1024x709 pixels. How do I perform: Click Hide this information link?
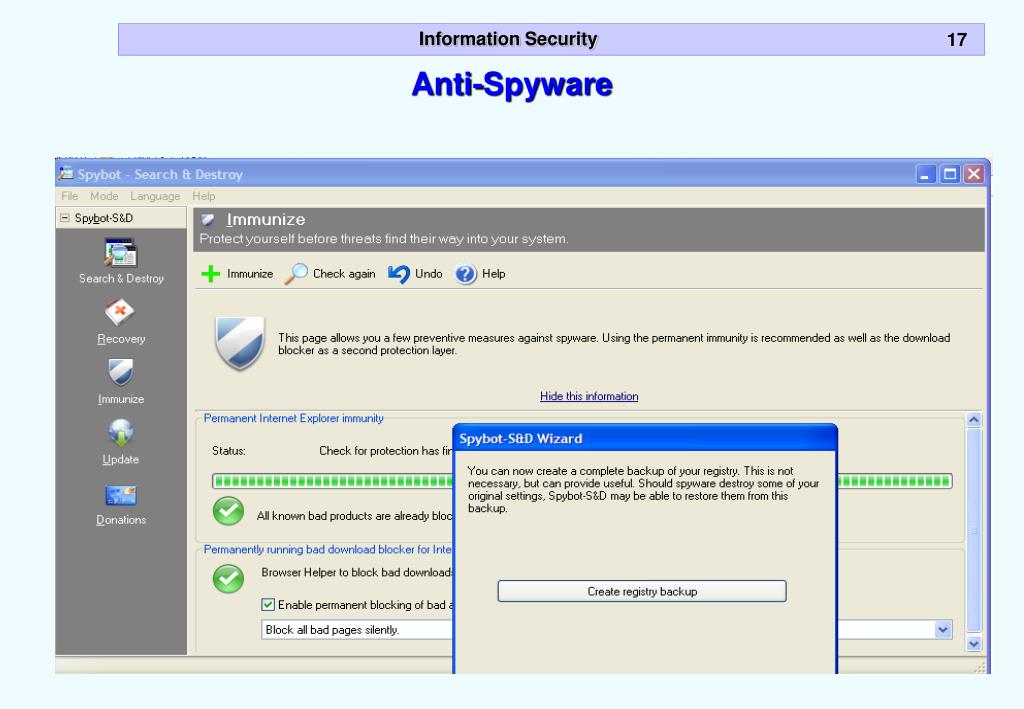pos(589,396)
